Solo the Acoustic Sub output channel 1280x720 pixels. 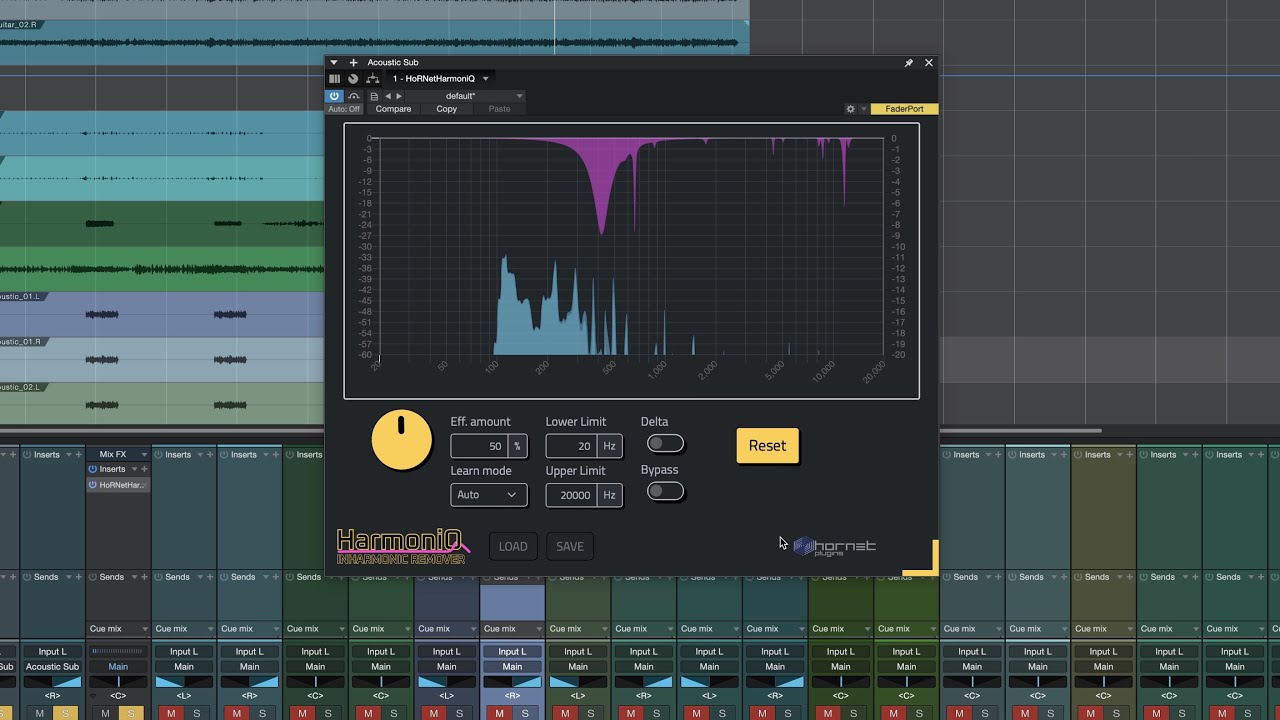65,713
